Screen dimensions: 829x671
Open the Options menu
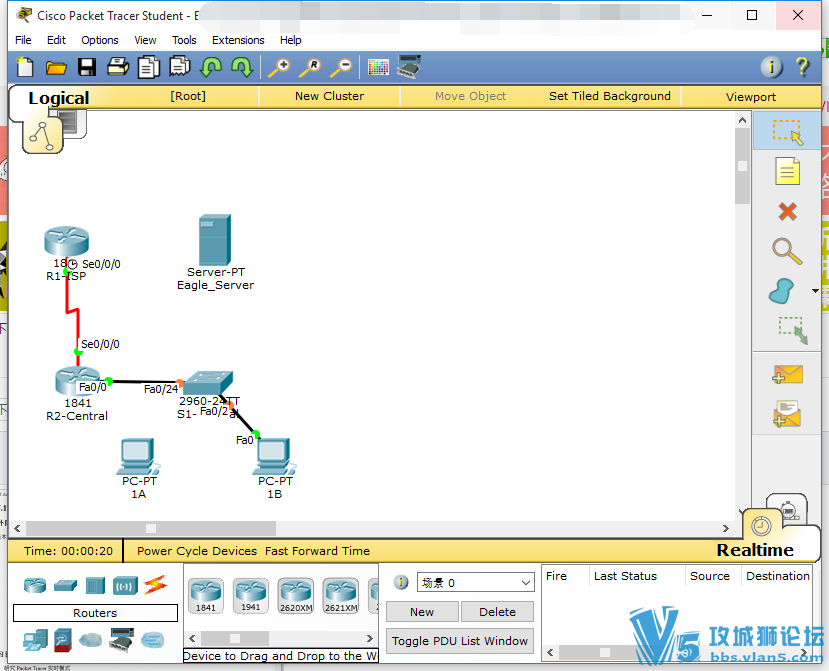point(99,40)
